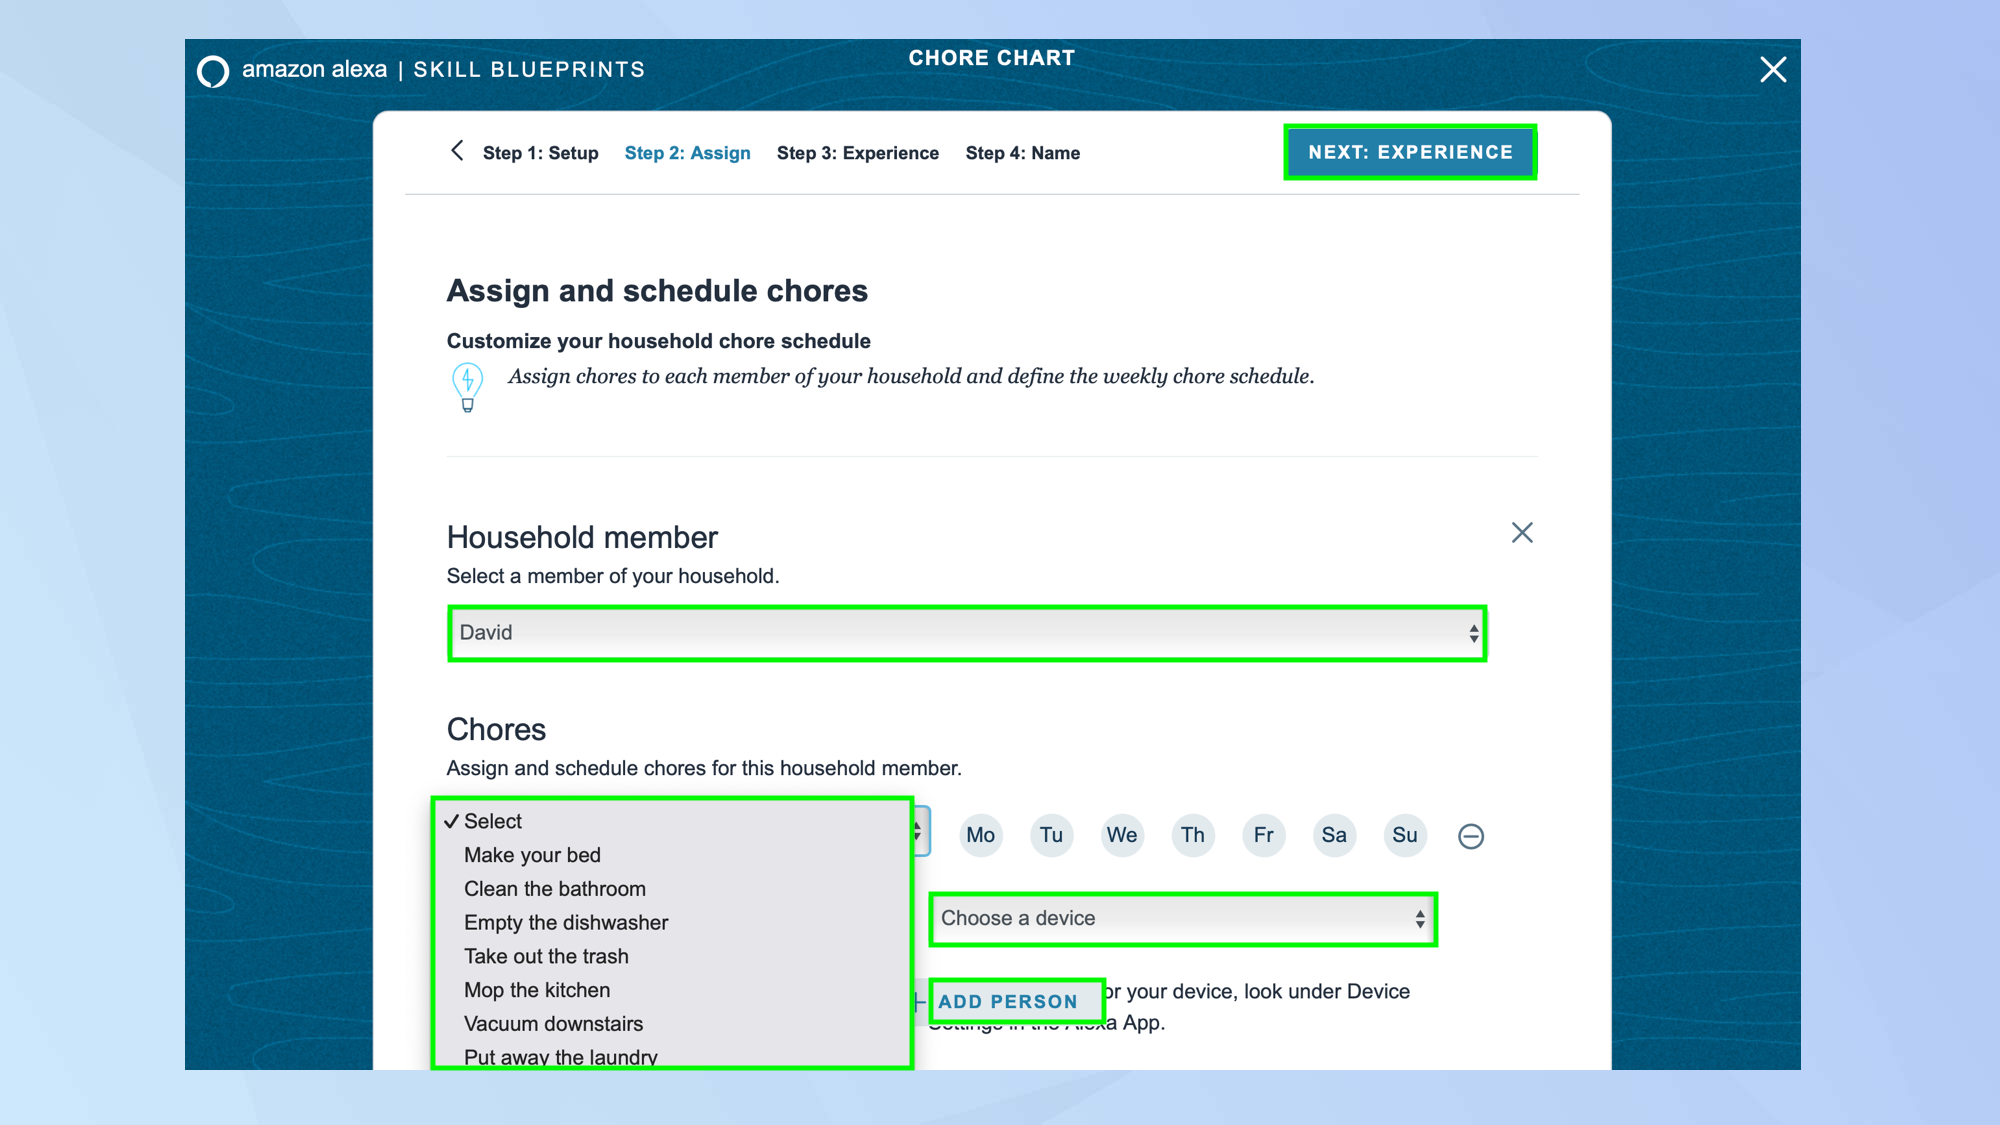Toggle Wednesday for the chore schedule

[x=1121, y=835]
